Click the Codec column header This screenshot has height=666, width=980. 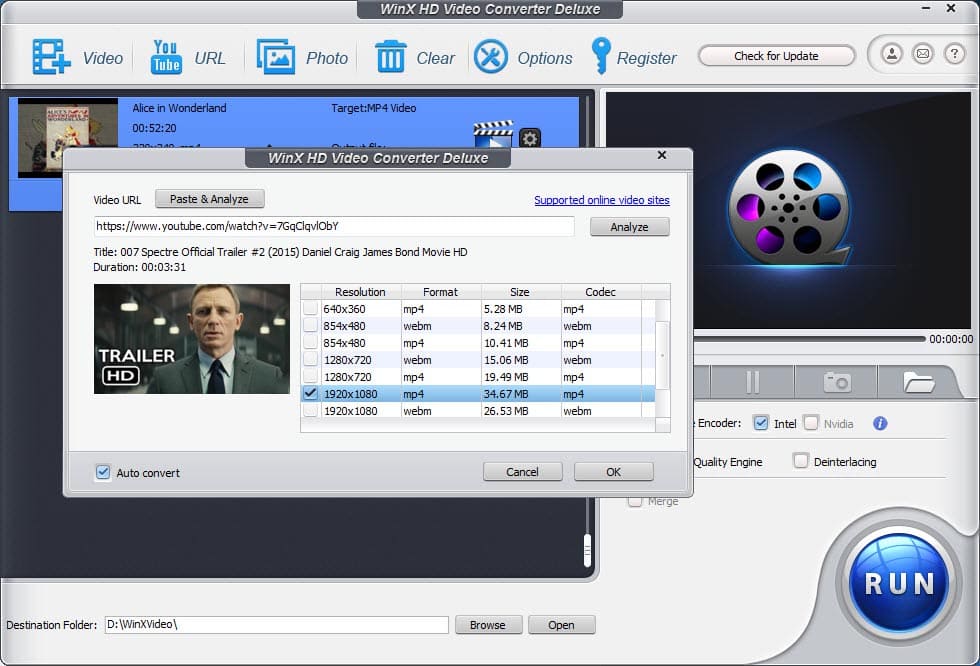(x=601, y=292)
